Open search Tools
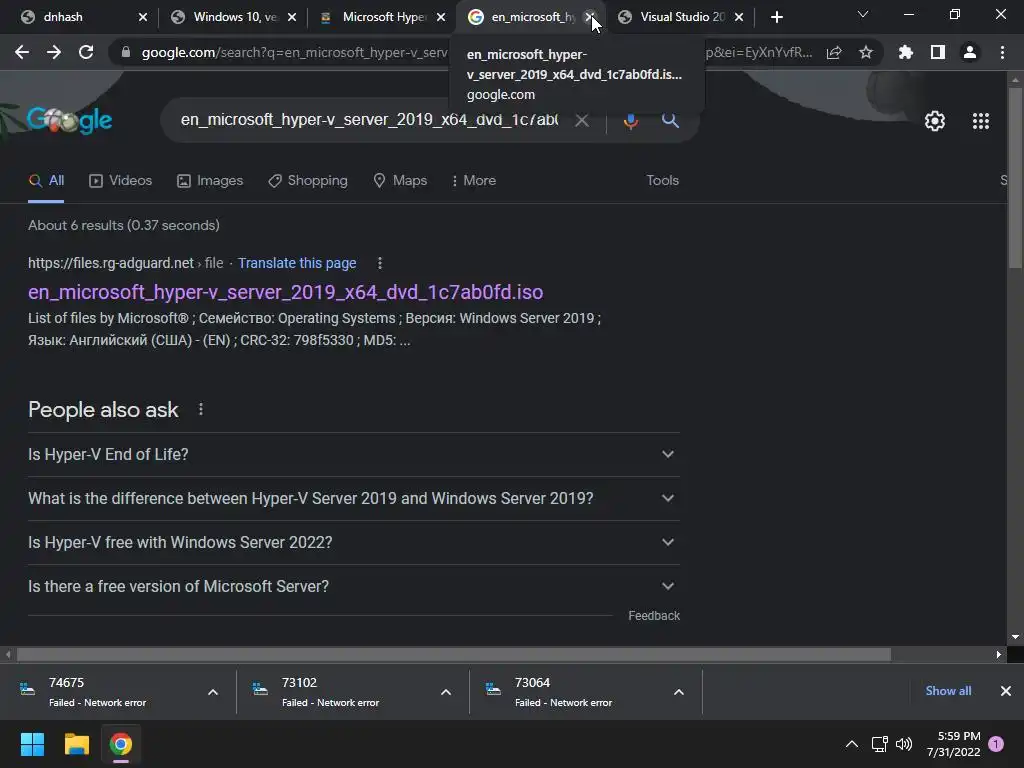 662,180
